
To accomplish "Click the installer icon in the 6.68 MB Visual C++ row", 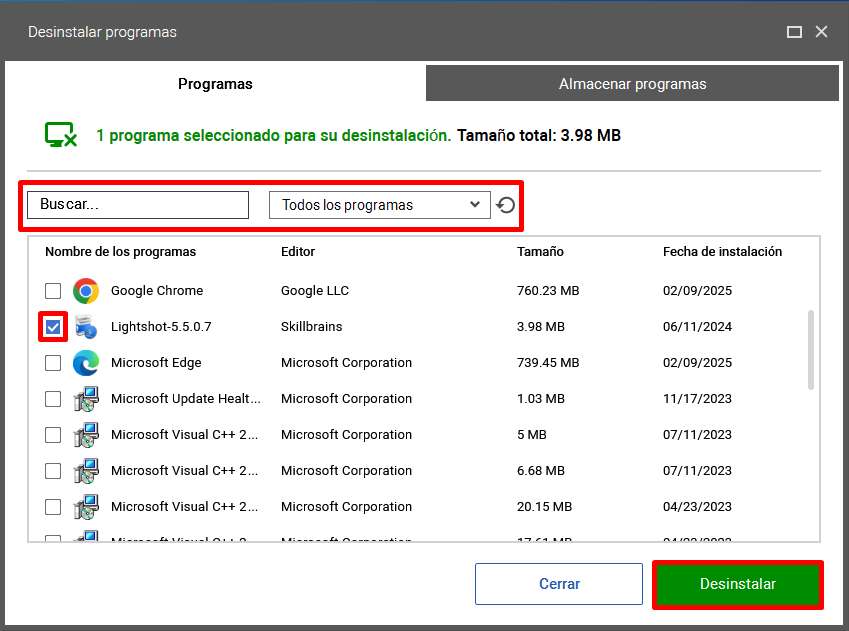I will coord(86,471).
